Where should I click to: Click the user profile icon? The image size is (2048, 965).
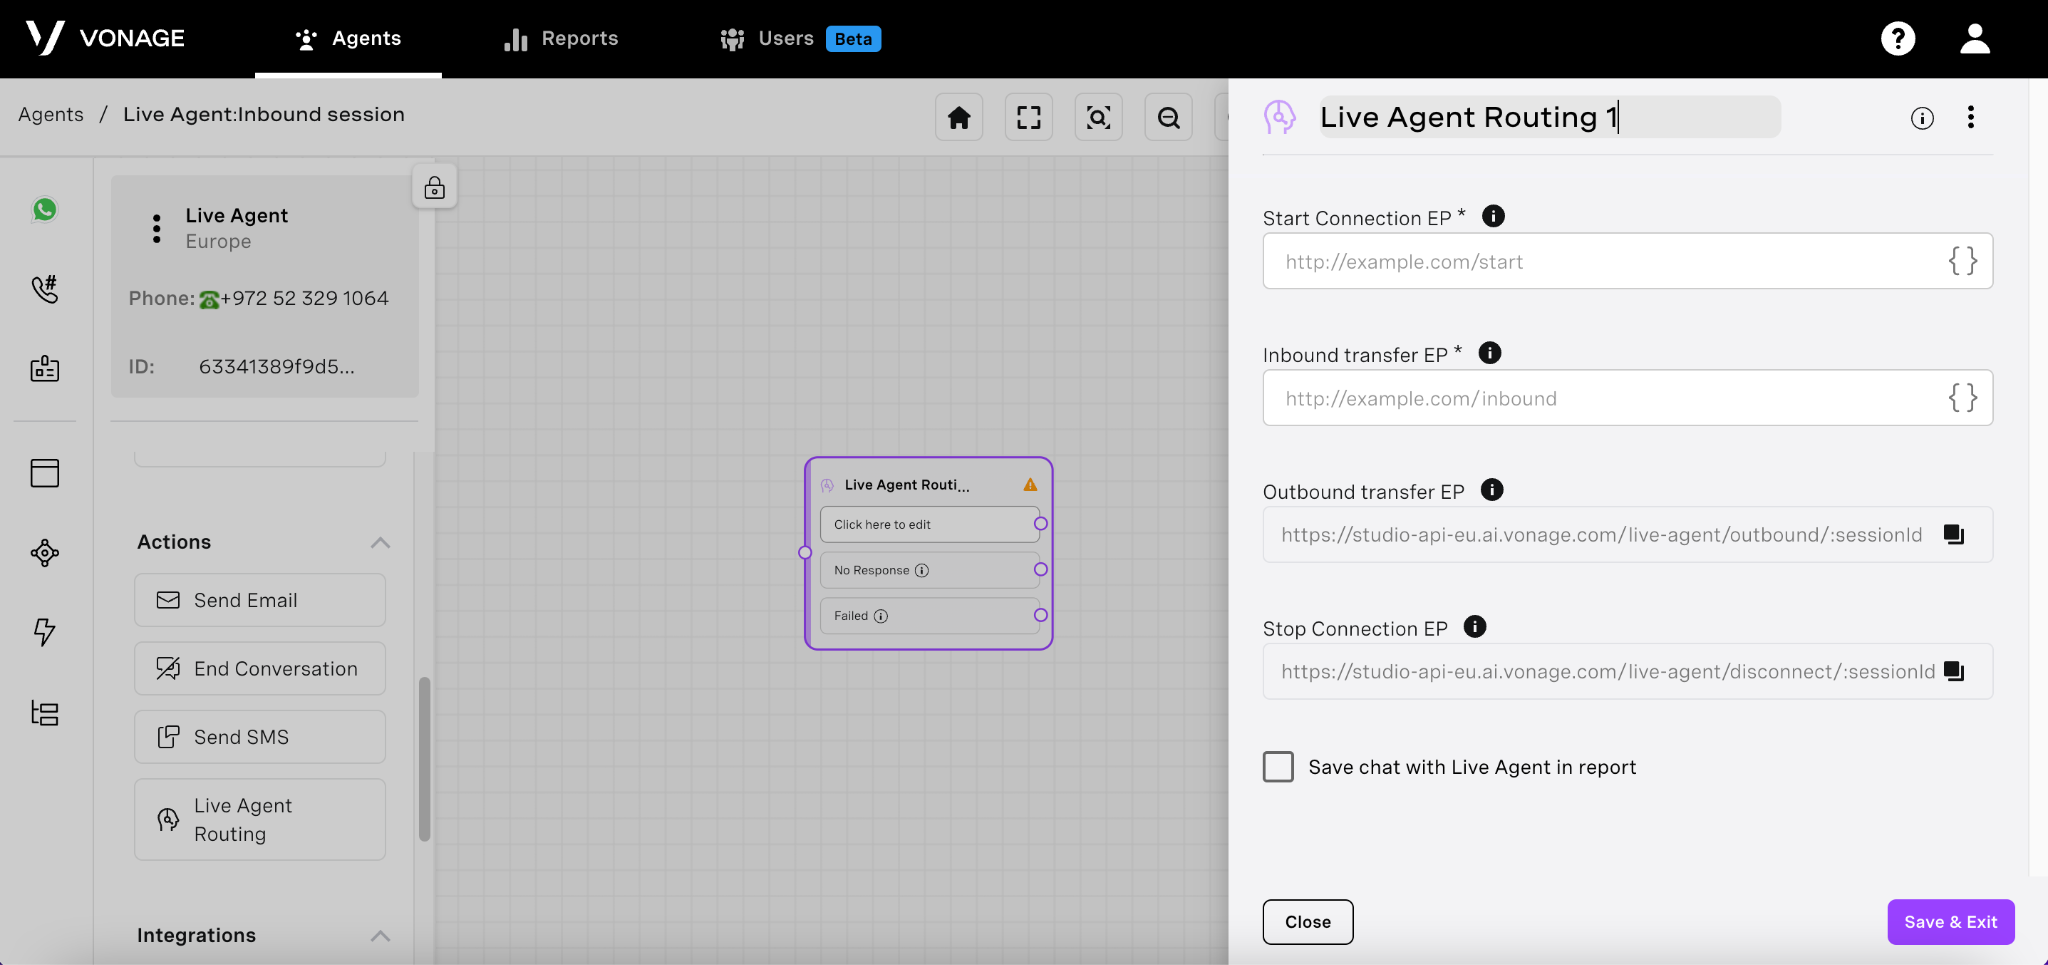click(x=1974, y=39)
